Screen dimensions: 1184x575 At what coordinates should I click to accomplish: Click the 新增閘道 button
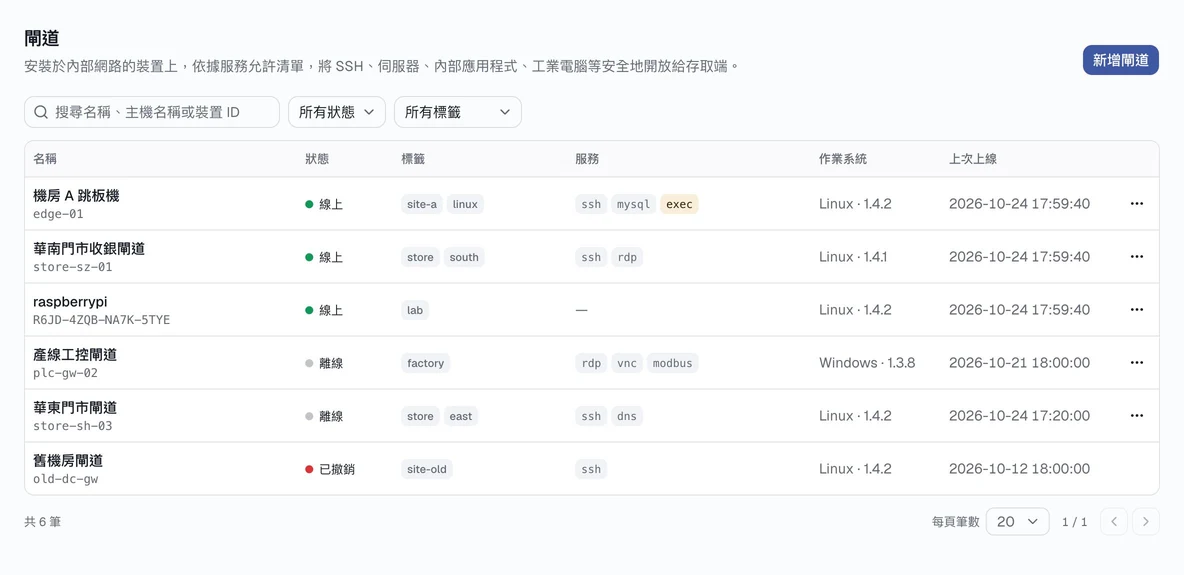click(1121, 60)
